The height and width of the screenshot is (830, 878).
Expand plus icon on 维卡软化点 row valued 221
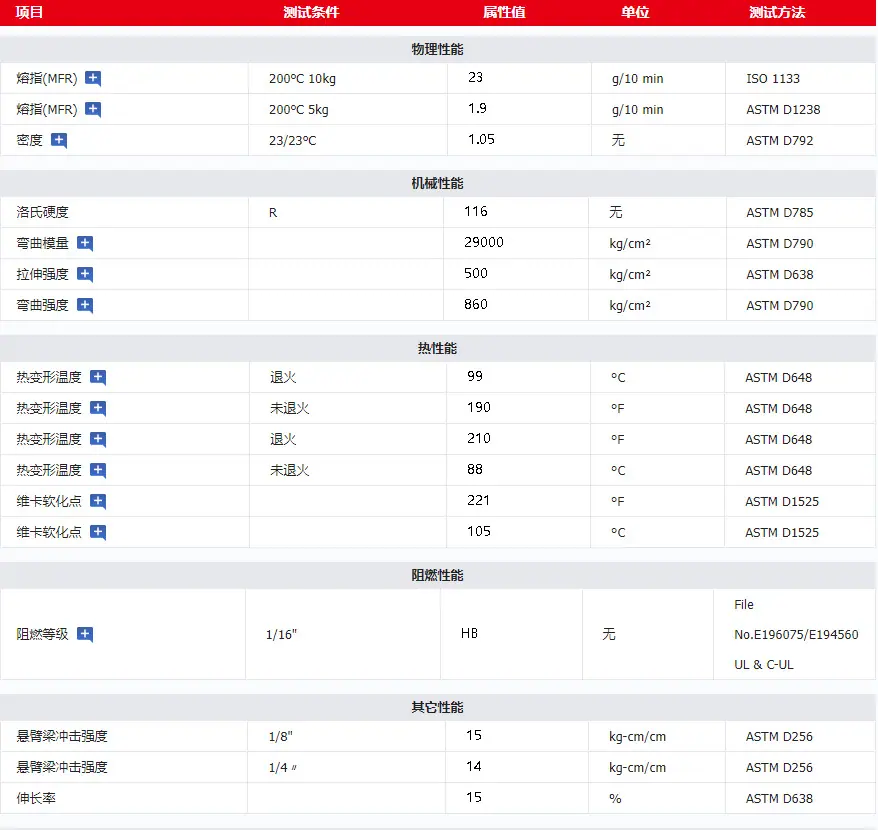click(98, 501)
